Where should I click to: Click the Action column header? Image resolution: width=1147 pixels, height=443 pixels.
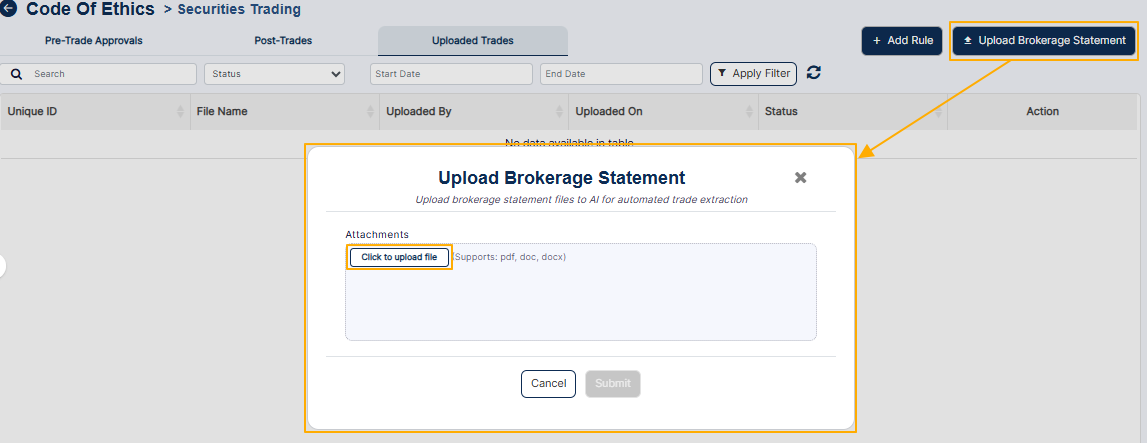pos(1042,112)
